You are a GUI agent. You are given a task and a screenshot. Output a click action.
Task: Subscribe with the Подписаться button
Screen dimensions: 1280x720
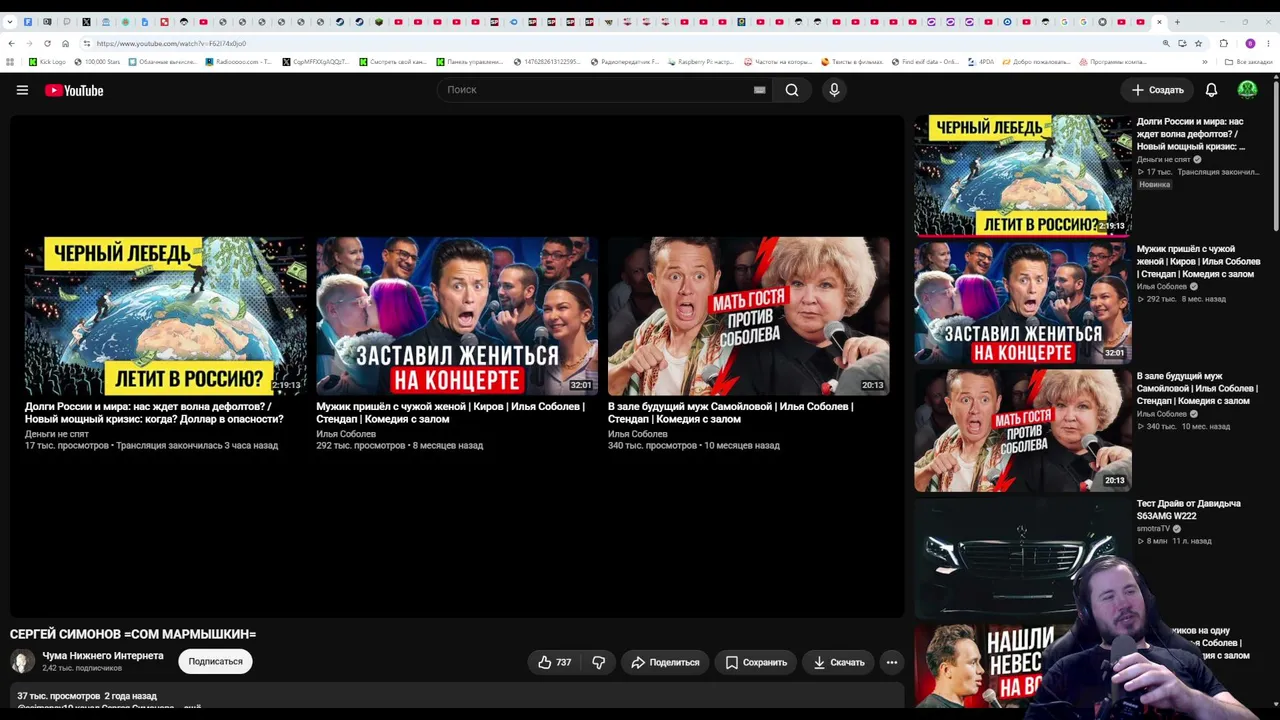215,661
